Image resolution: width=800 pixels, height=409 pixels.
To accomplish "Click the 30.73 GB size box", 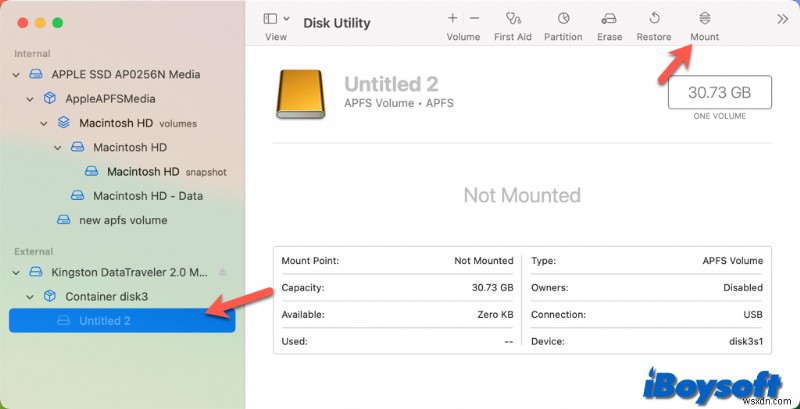I will tap(719, 92).
